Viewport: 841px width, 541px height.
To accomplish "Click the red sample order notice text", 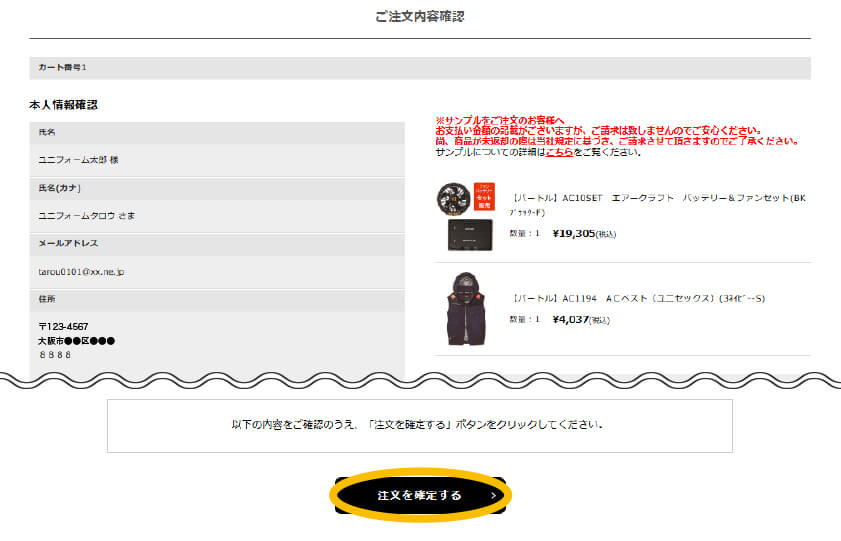I will pyautogui.click(x=617, y=131).
